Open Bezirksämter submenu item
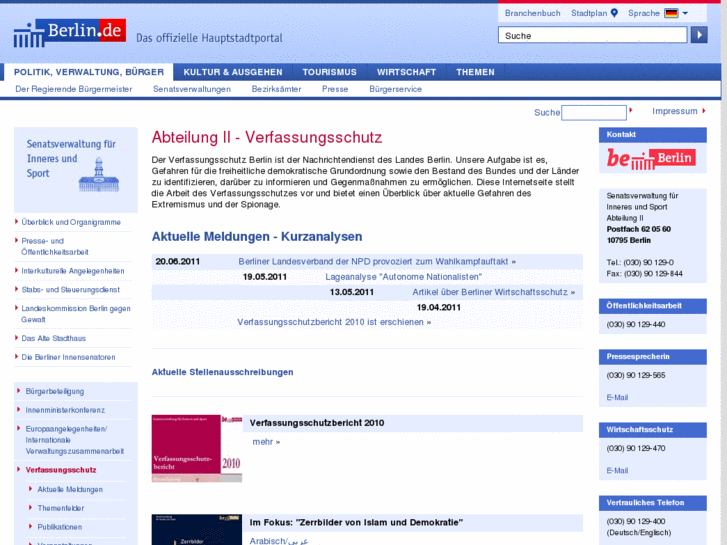 (276, 89)
